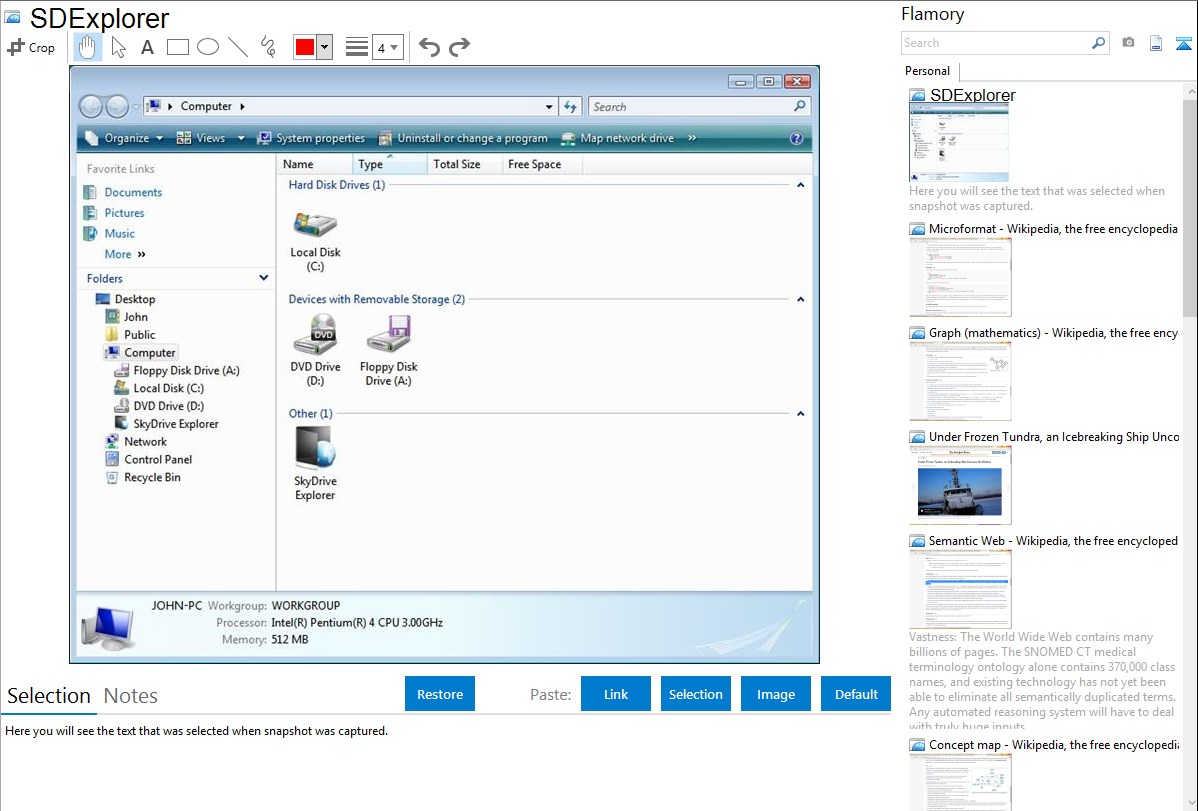
Task: Pick the freehand scribble tool
Action: click(268, 47)
